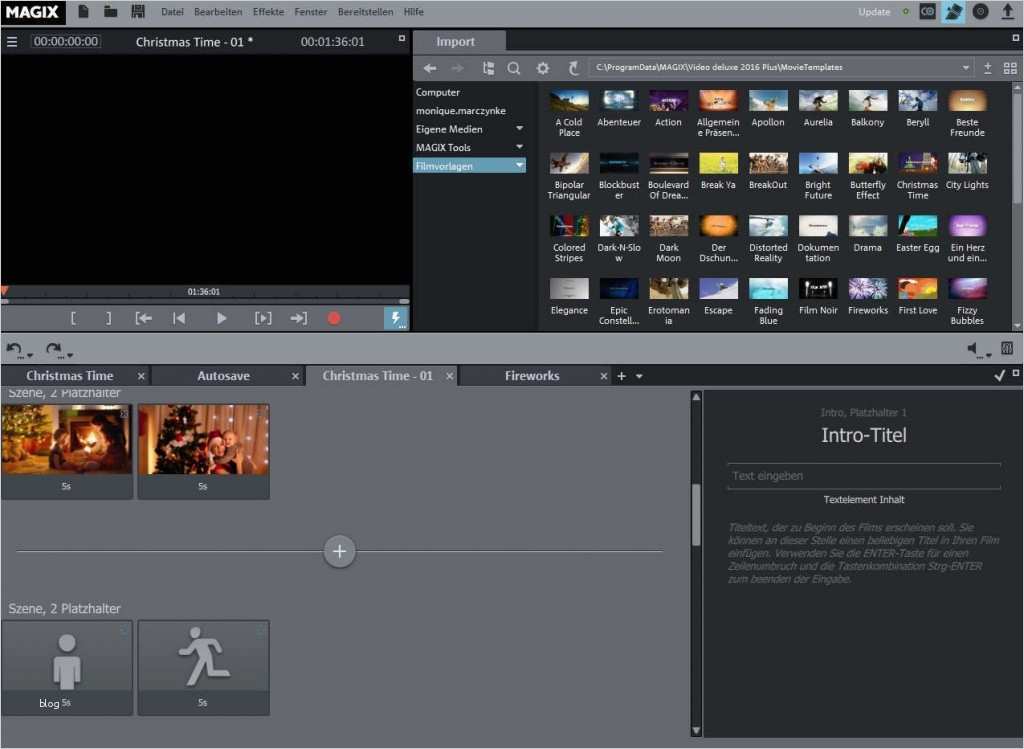Open the MovieTemplates path dropdown

[x=966, y=68]
